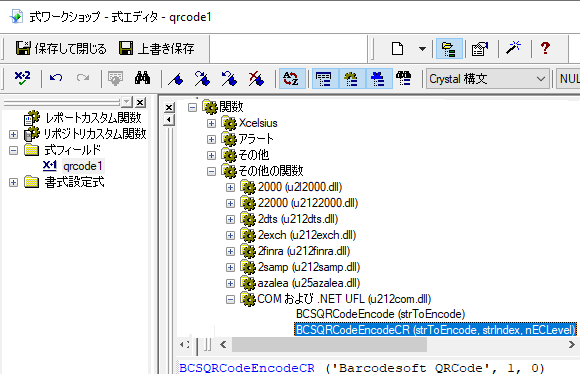Viewport: 580px width, 374px height.
Task: Collapse the その他の関数 group
Action: pos(211,171)
